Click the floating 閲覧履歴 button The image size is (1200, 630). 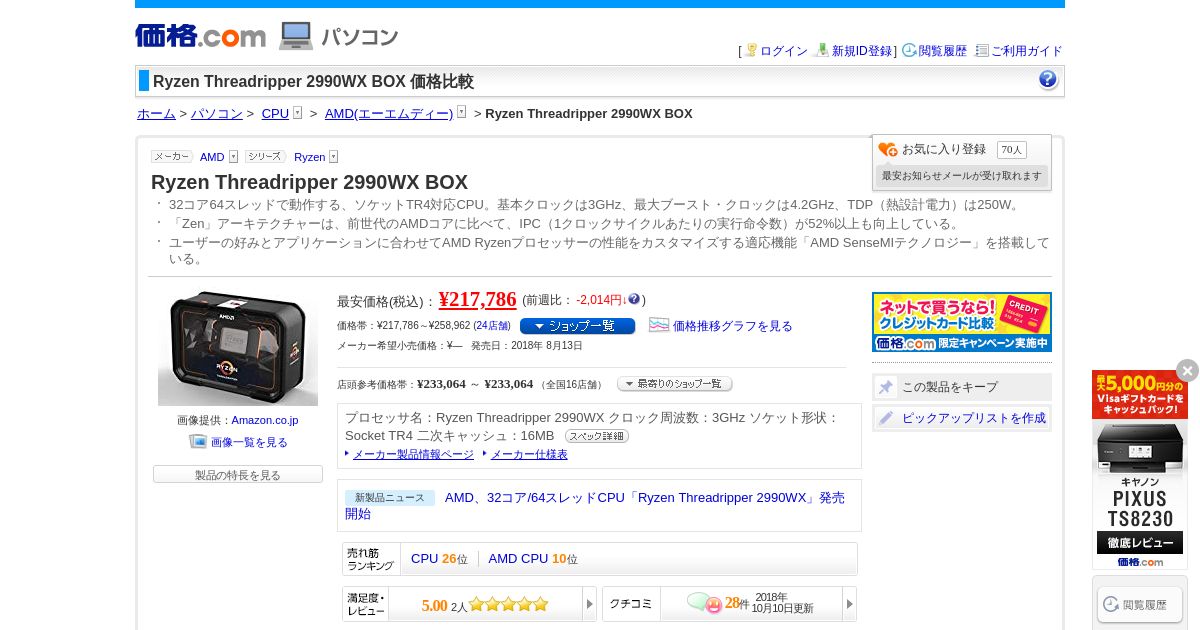(1140, 605)
